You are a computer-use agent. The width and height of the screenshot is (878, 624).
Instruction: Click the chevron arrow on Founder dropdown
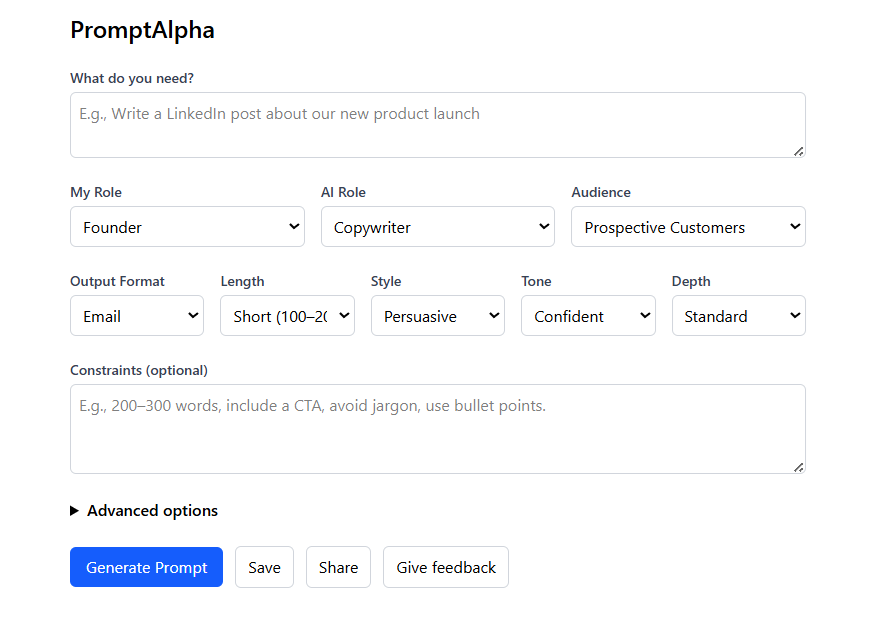click(x=294, y=227)
